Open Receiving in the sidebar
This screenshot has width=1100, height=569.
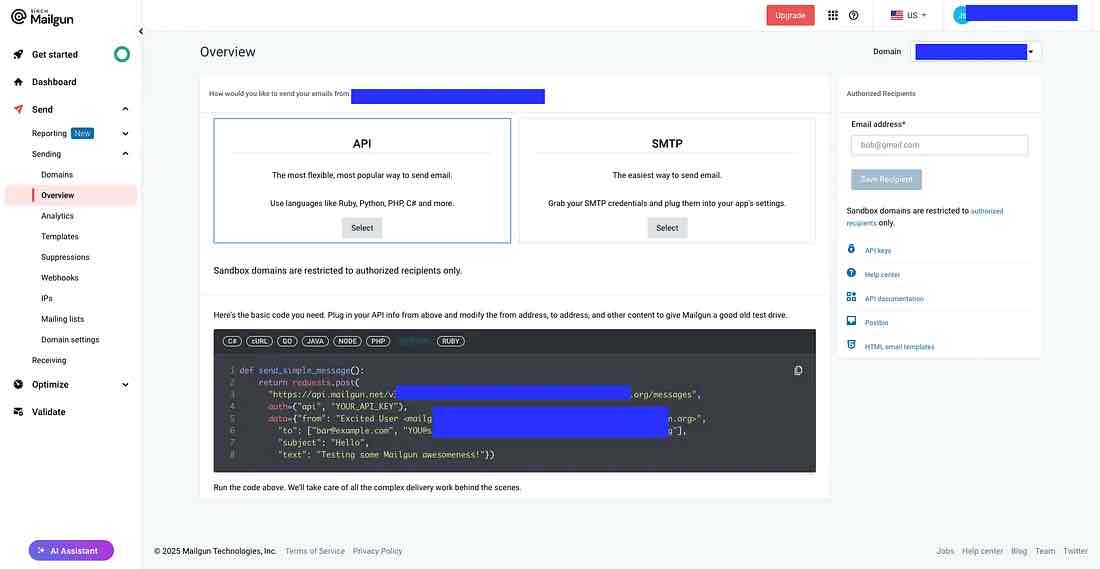(49, 361)
